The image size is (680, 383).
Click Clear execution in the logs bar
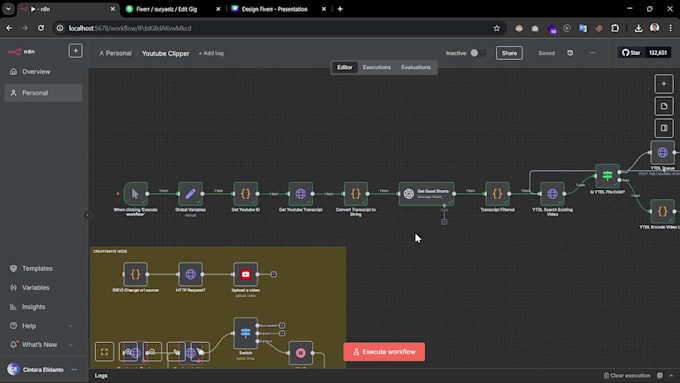630,376
